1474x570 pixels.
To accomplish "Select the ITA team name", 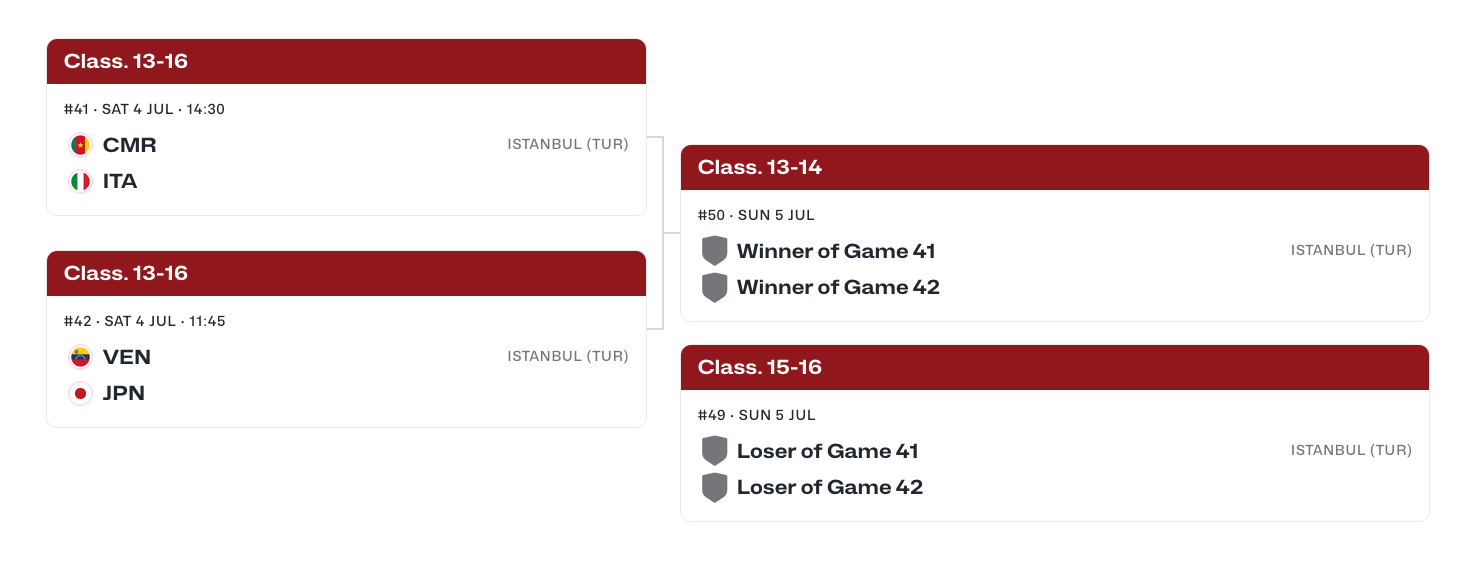I will click(120, 181).
